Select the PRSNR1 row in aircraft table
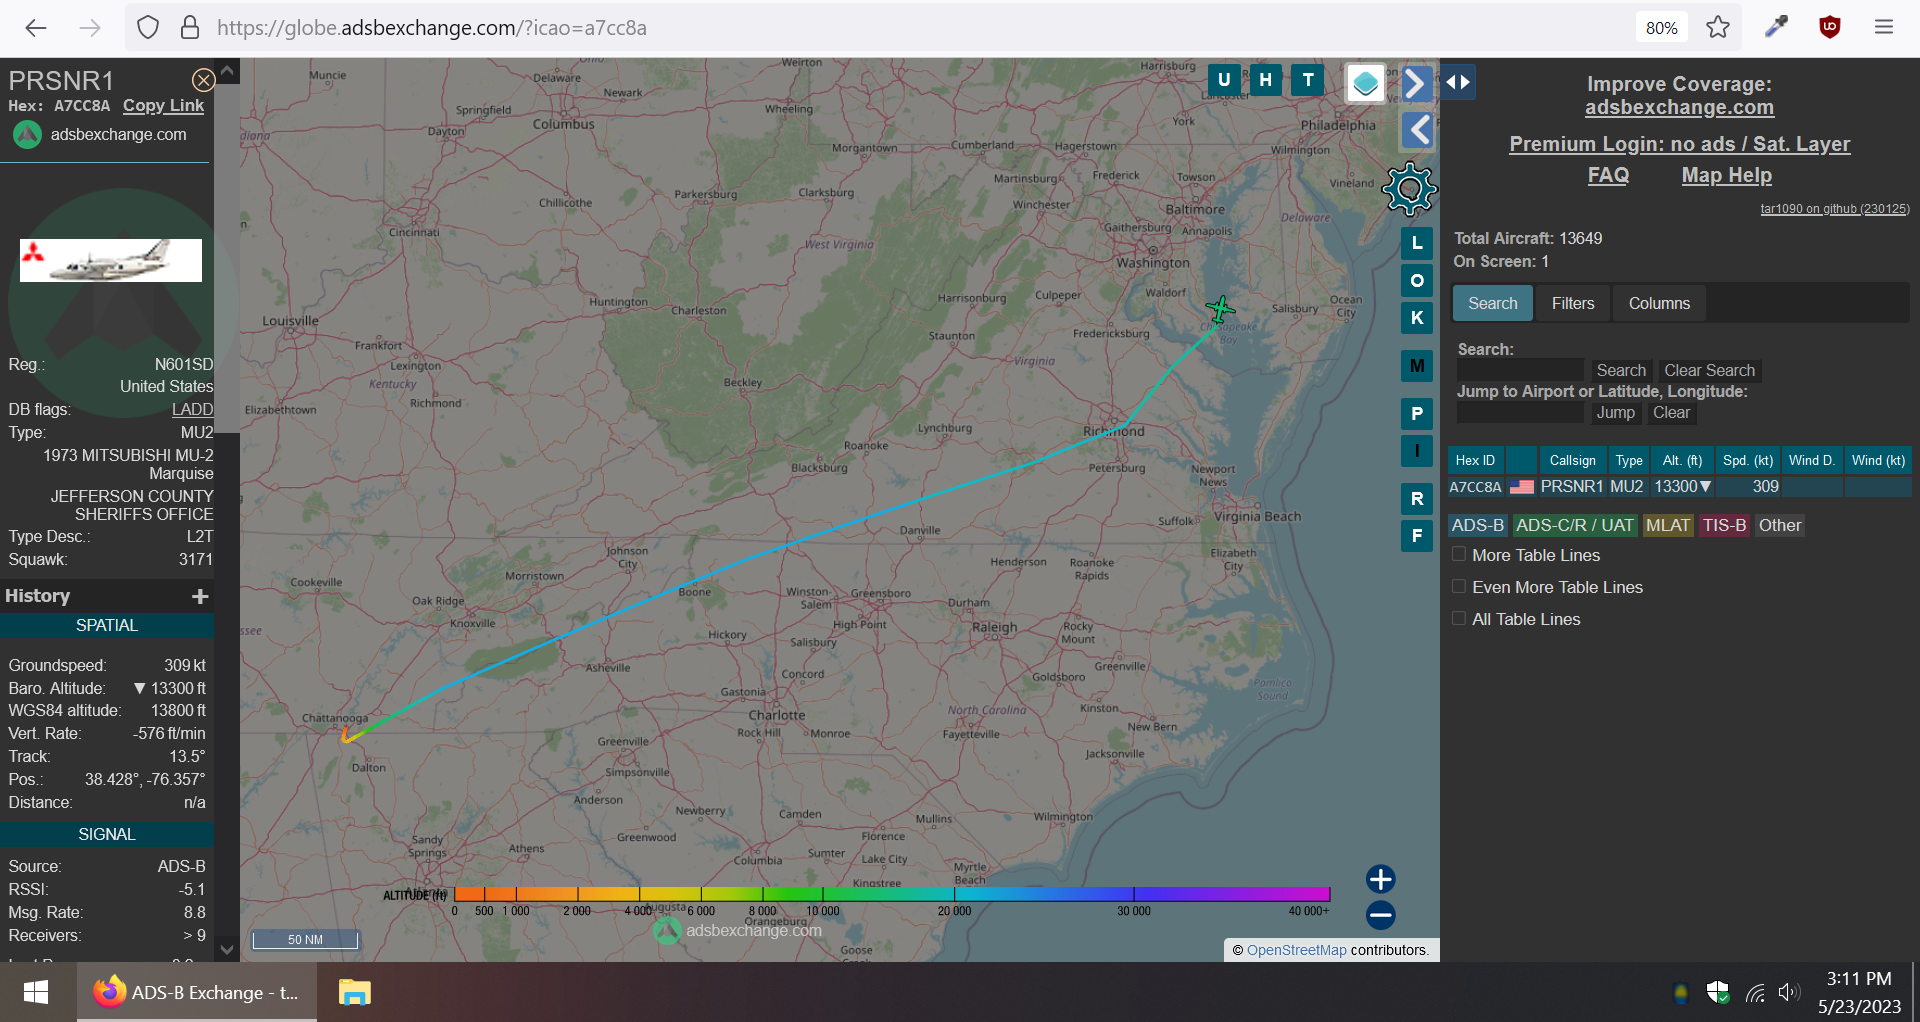Screen dimensions: 1920x1022 point(1679,487)
